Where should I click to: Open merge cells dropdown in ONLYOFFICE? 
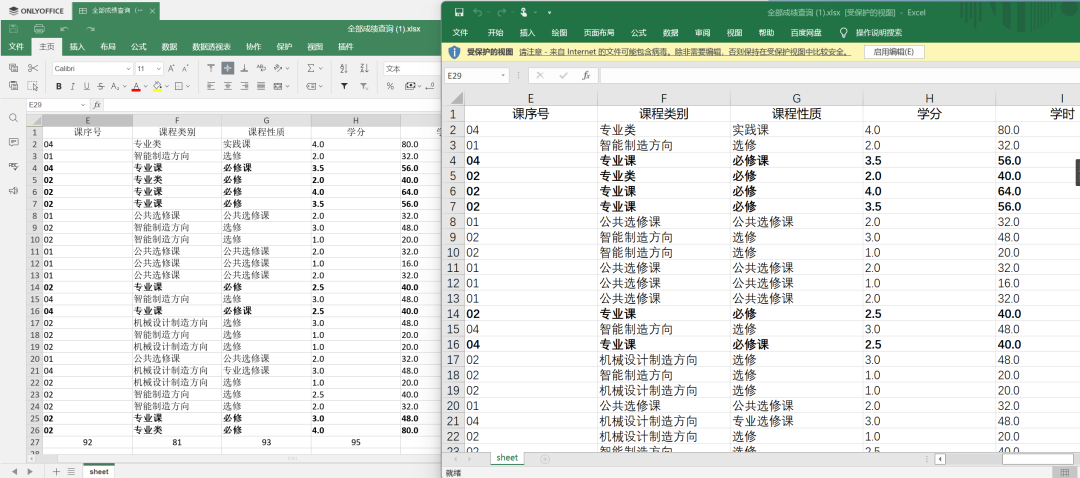tap(287, 86)
